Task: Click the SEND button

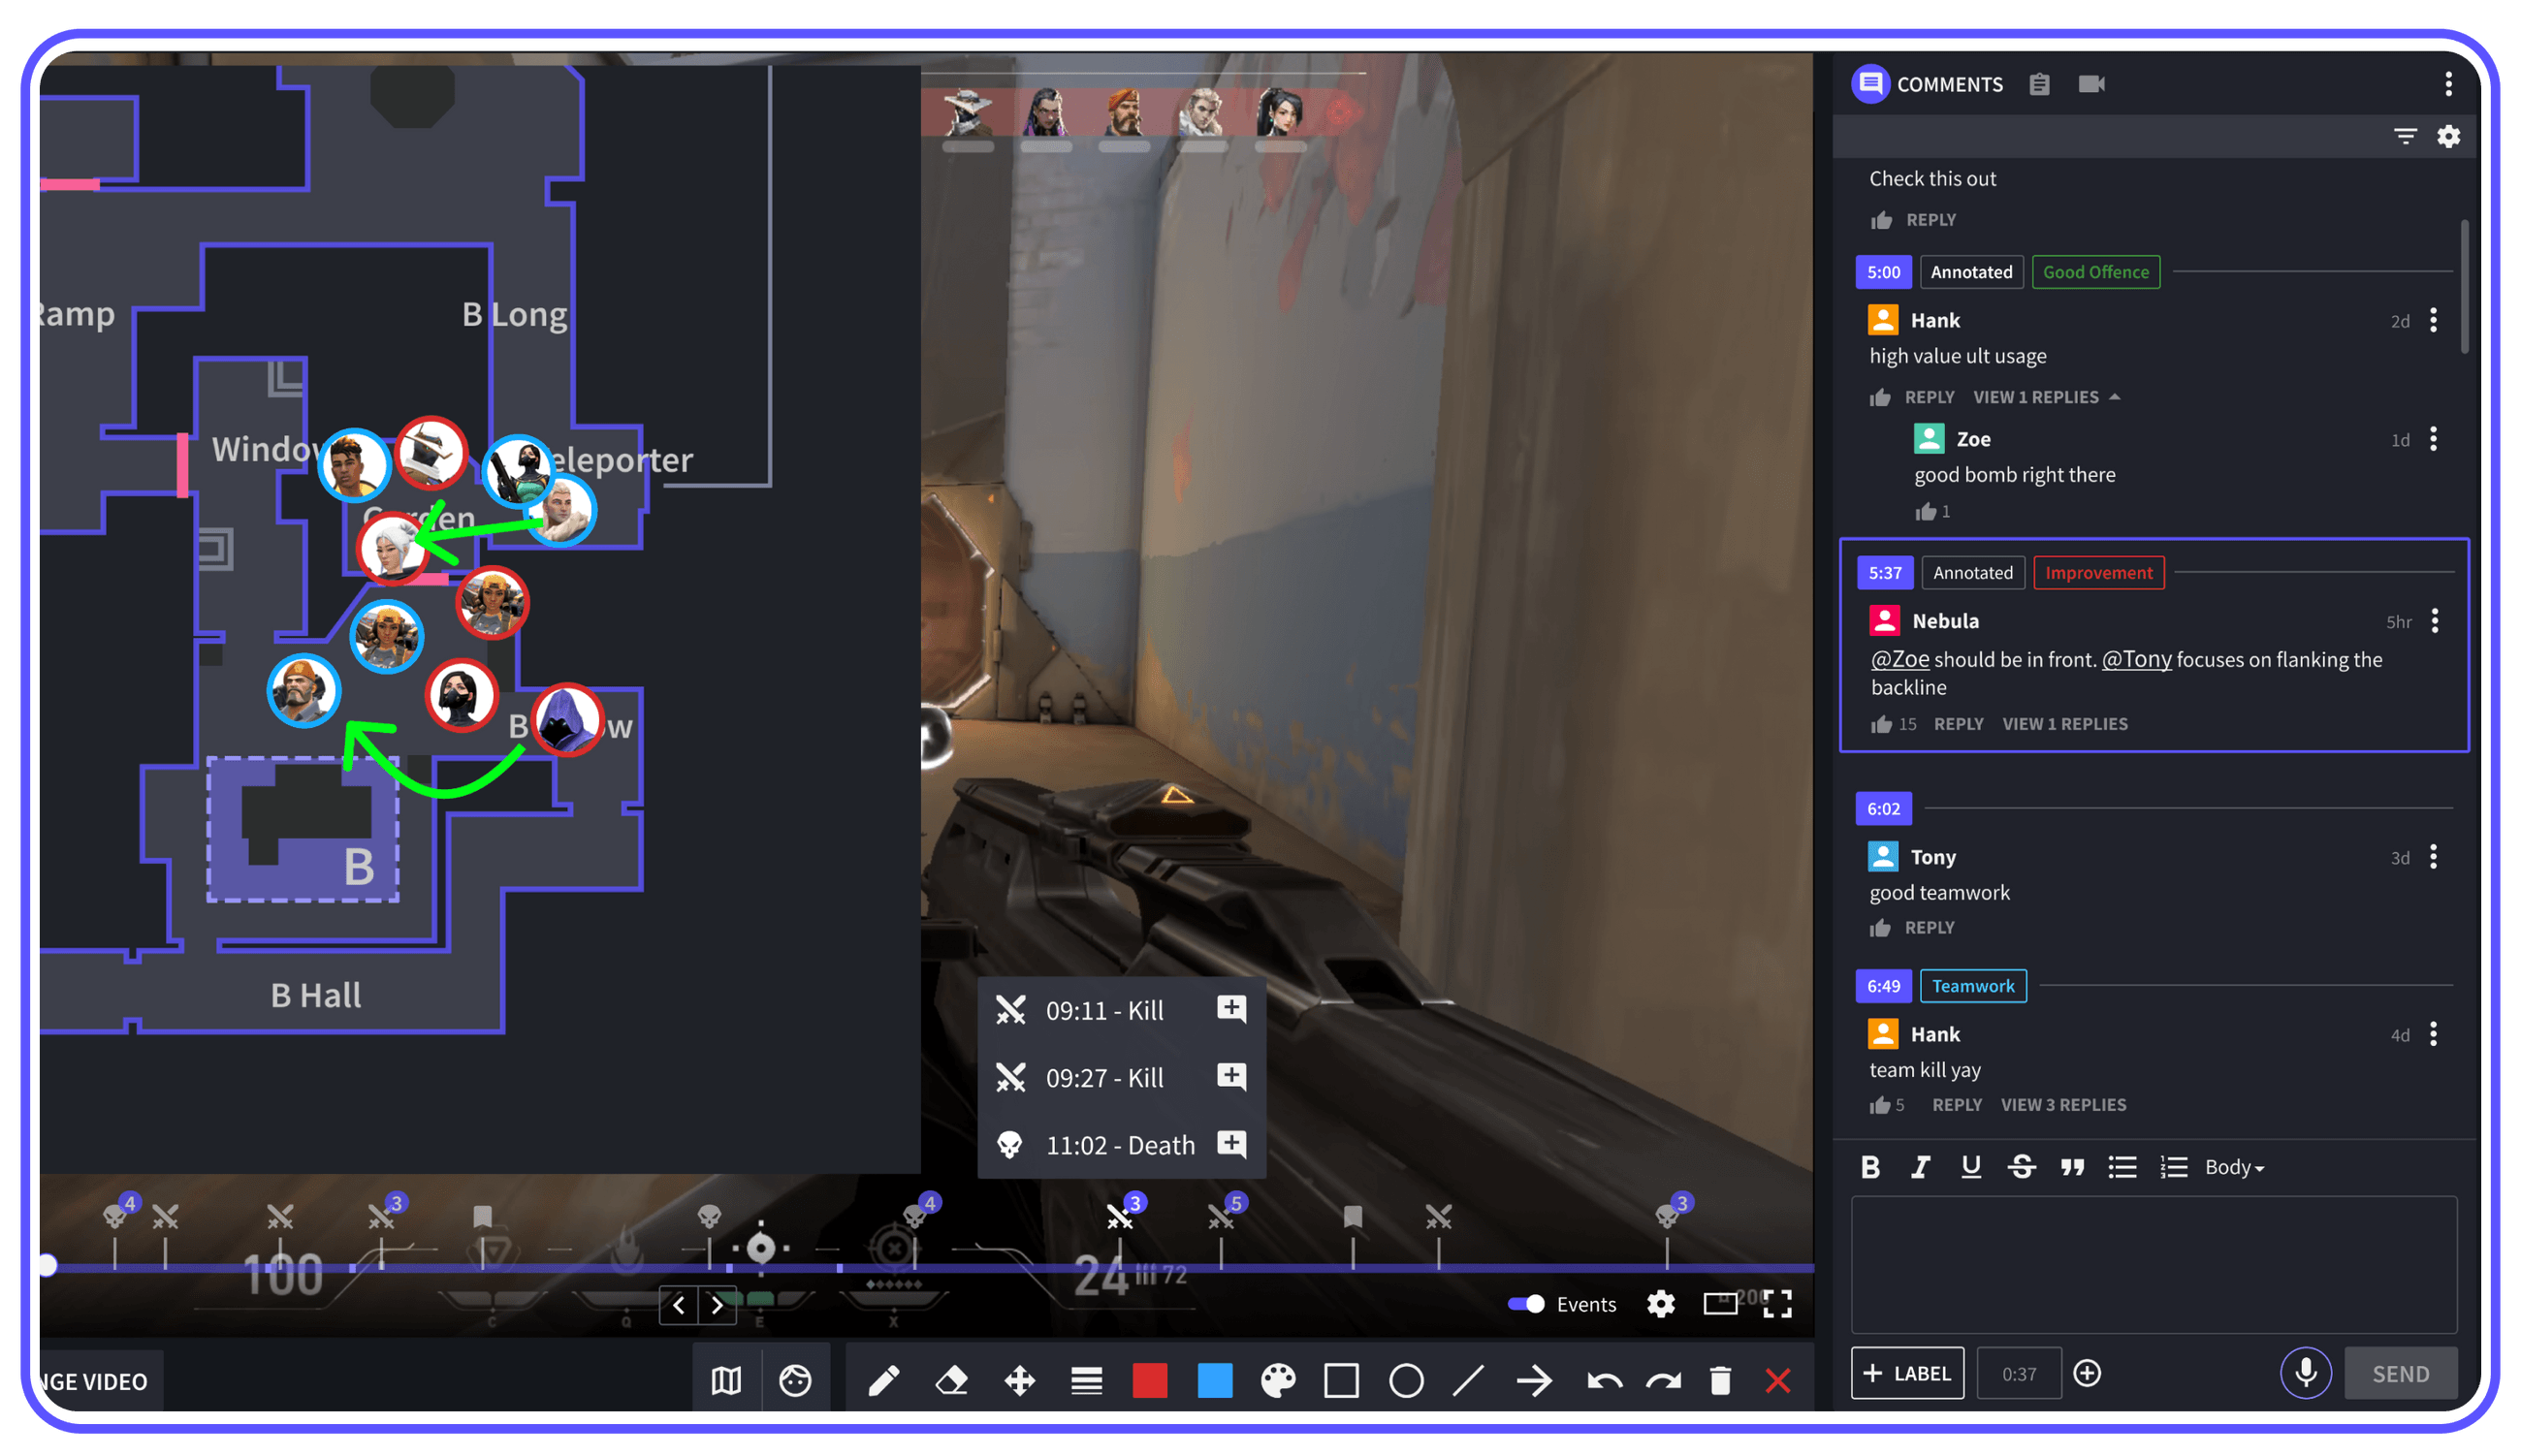Action: pyautogui.click(x=2400, y=1374)
